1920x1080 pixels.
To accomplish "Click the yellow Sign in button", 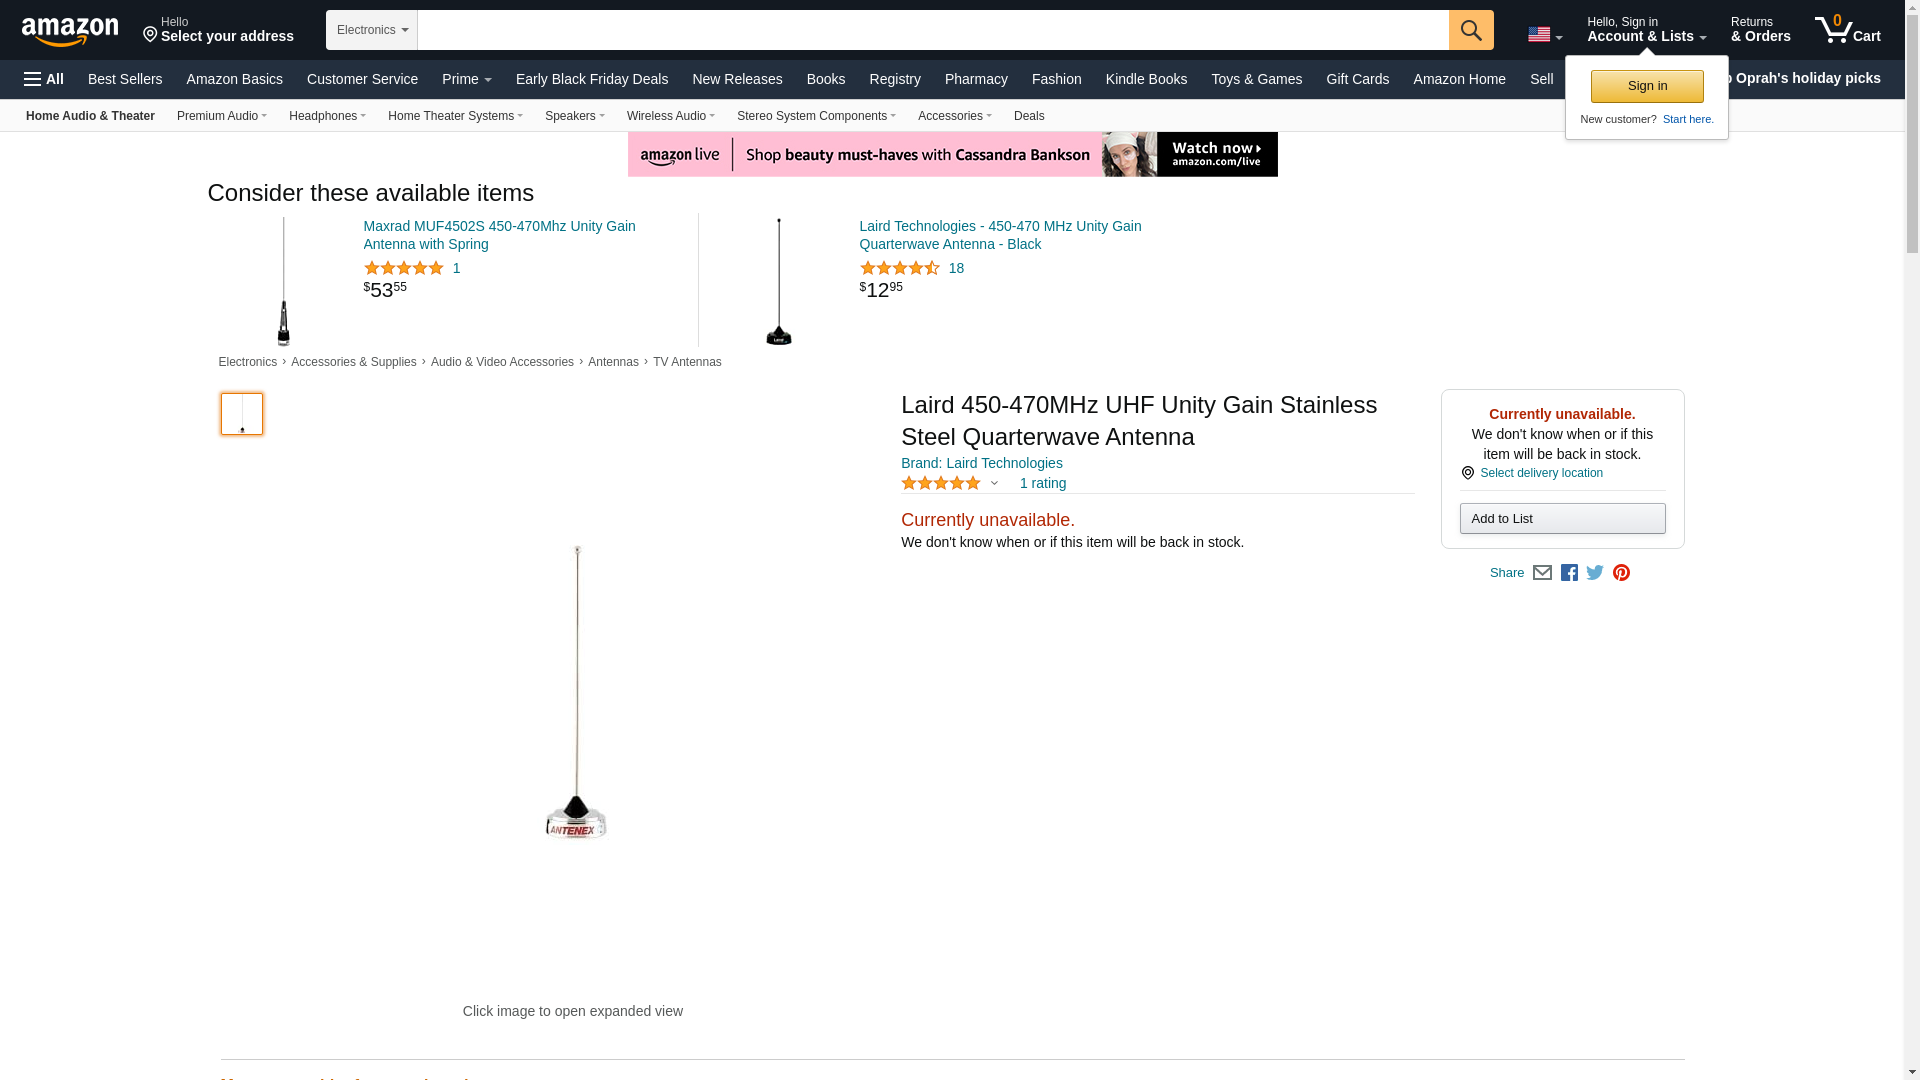I will [x=1647, y=86].
